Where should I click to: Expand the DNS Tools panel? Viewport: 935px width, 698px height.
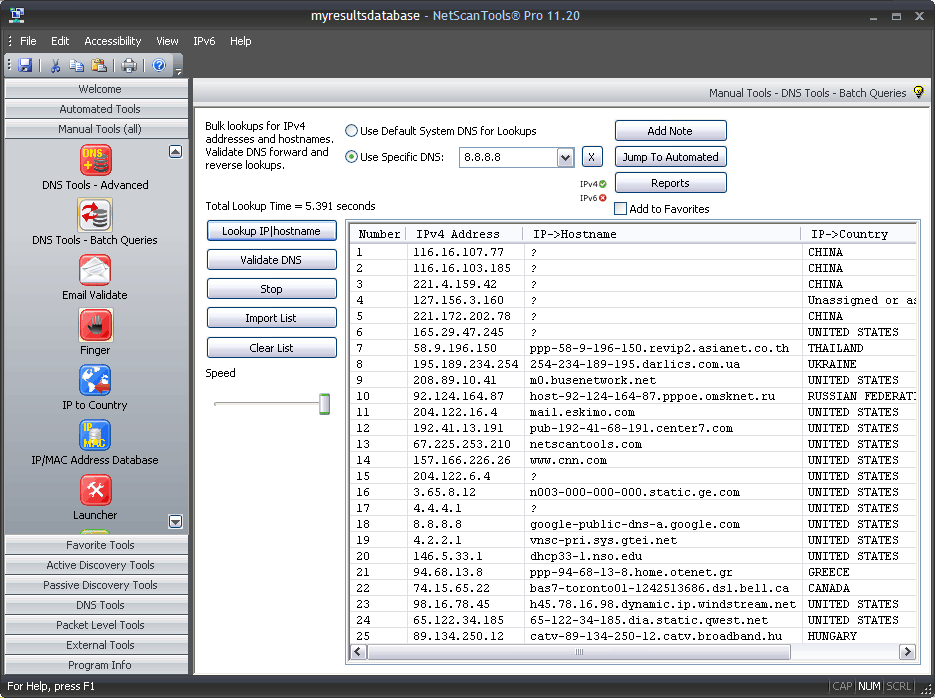tap(97, 605)
